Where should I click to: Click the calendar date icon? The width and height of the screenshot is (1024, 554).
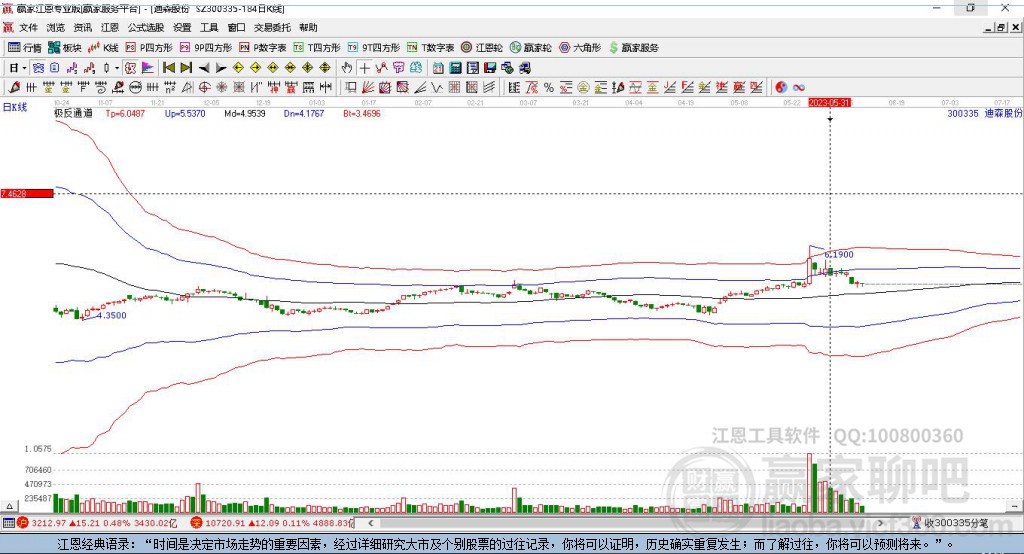pos(438,68)
